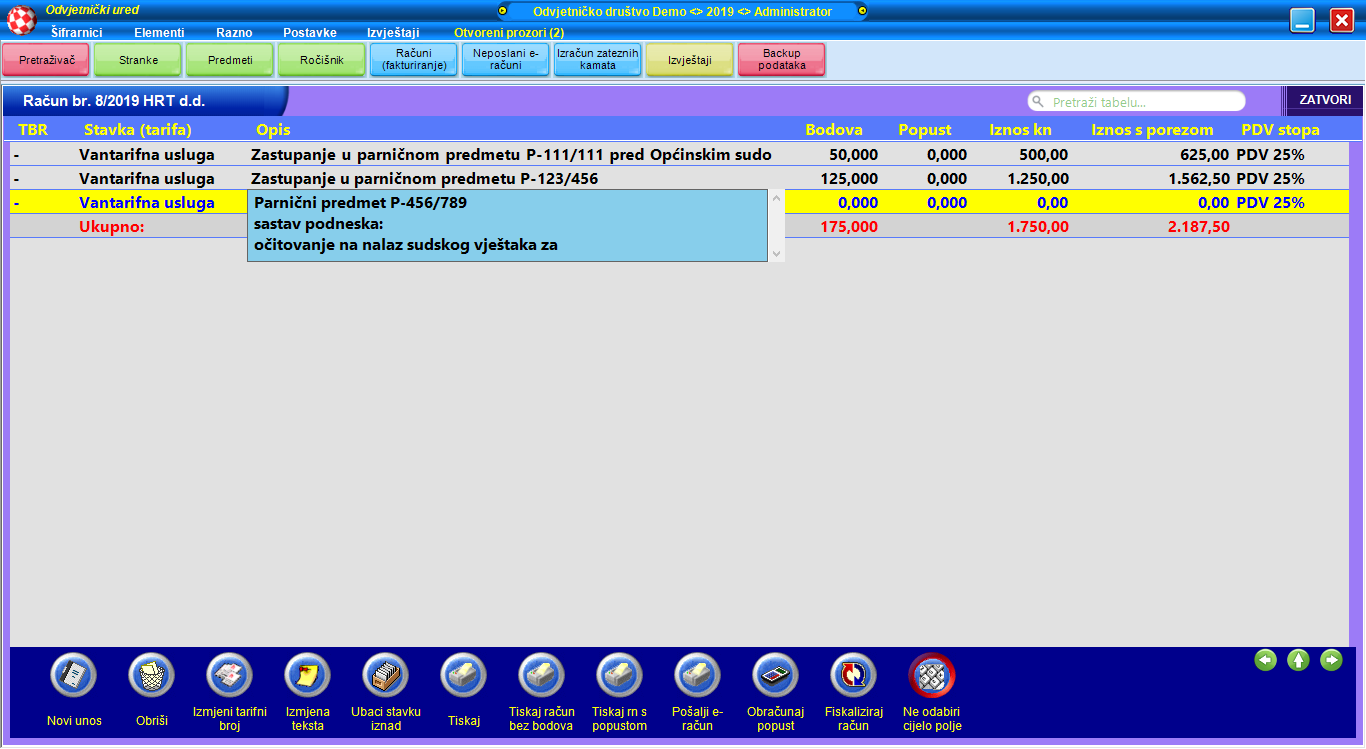This screenshot has width=1366, height=749.
Task: Click the Backup podataka button
Action: click(782, 60)
